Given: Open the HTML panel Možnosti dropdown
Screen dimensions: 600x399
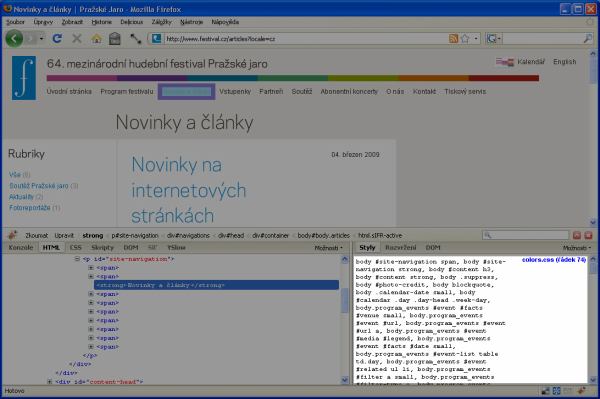Looking at the screenshot, I should click(328, 248).
